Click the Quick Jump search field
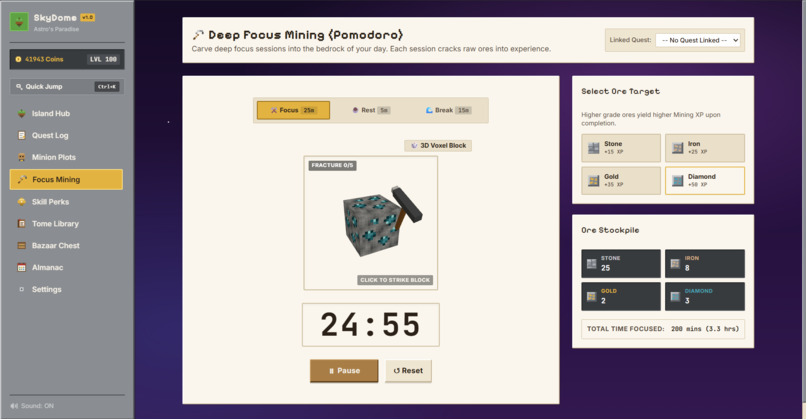 [67, 86]
